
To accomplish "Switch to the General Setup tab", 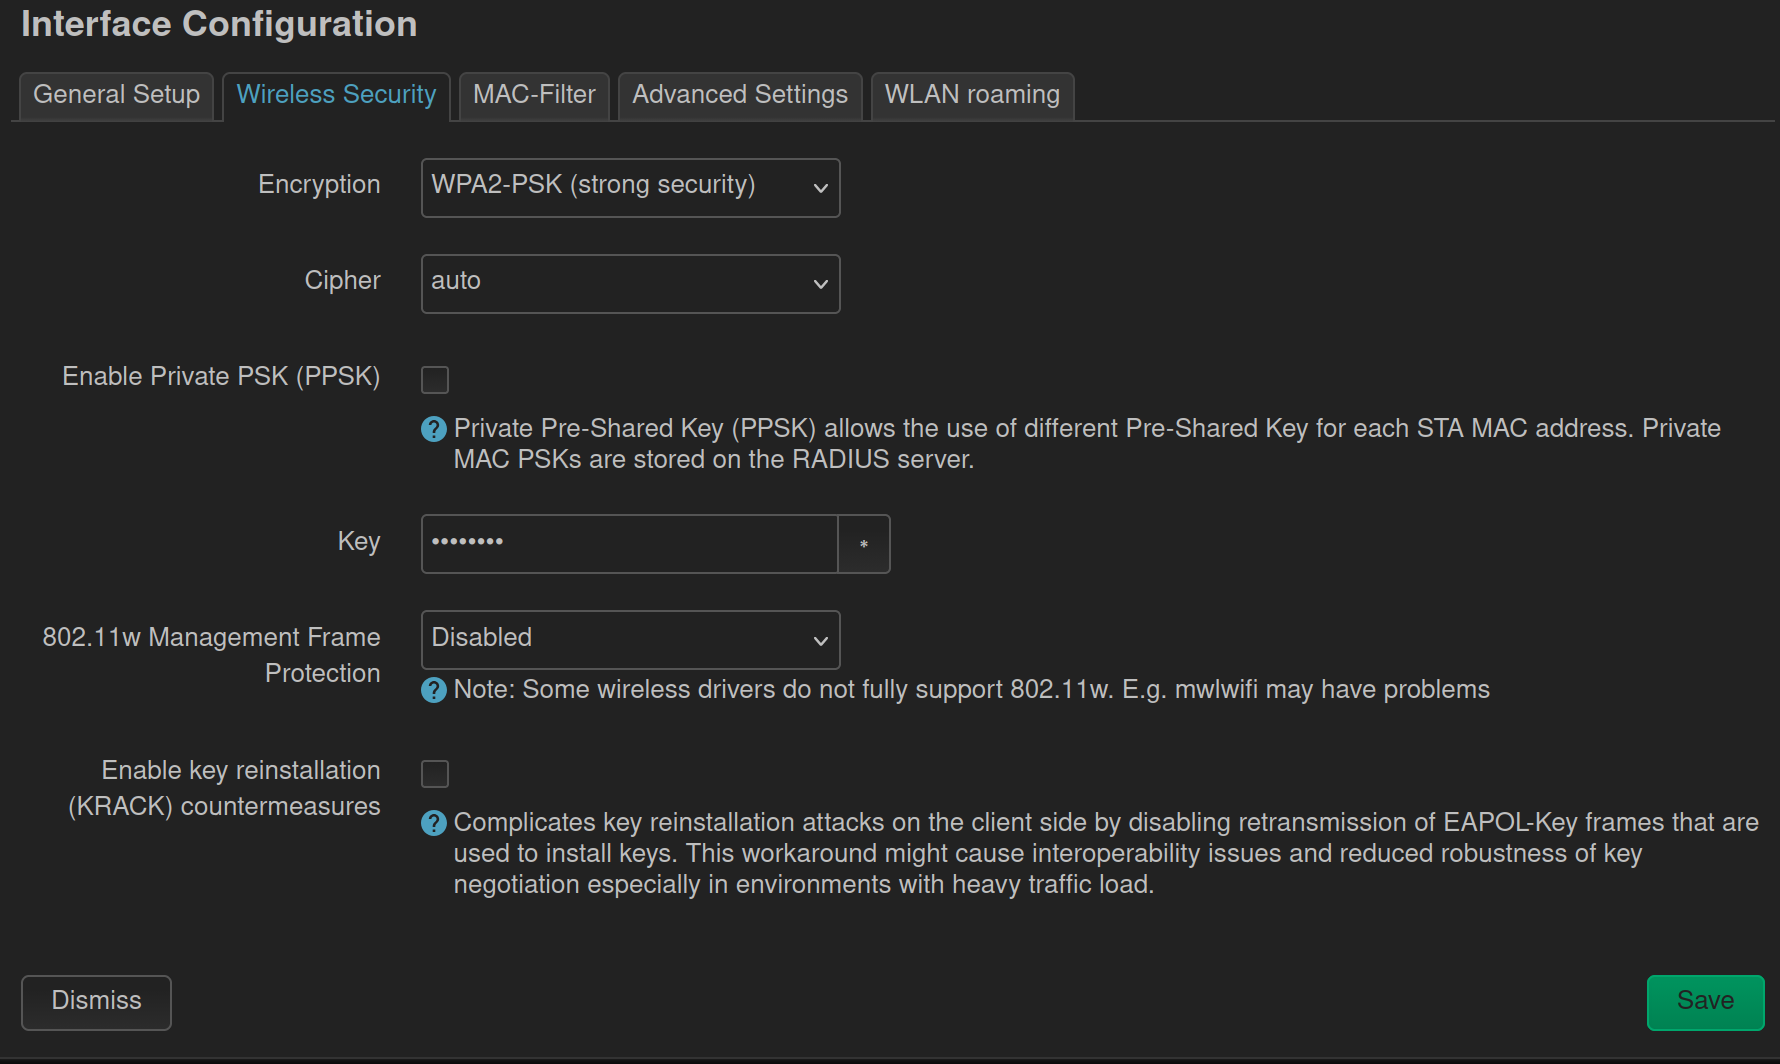I will click(x=117, y=95).
